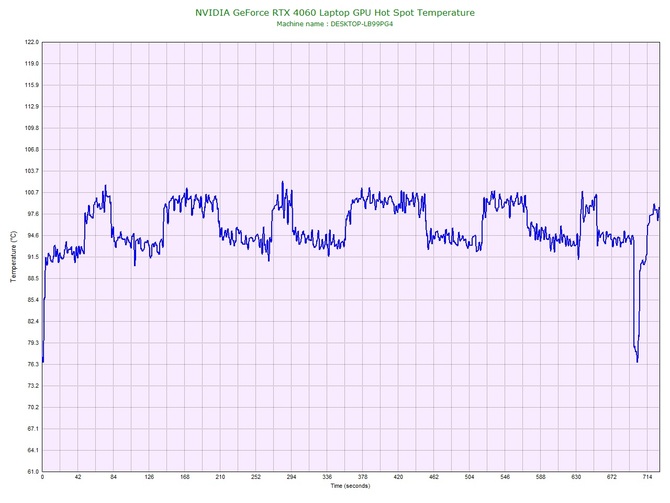Click the 42 x-axis time label
The width and height of the screenshot is (670, 503).
[78, 477]
